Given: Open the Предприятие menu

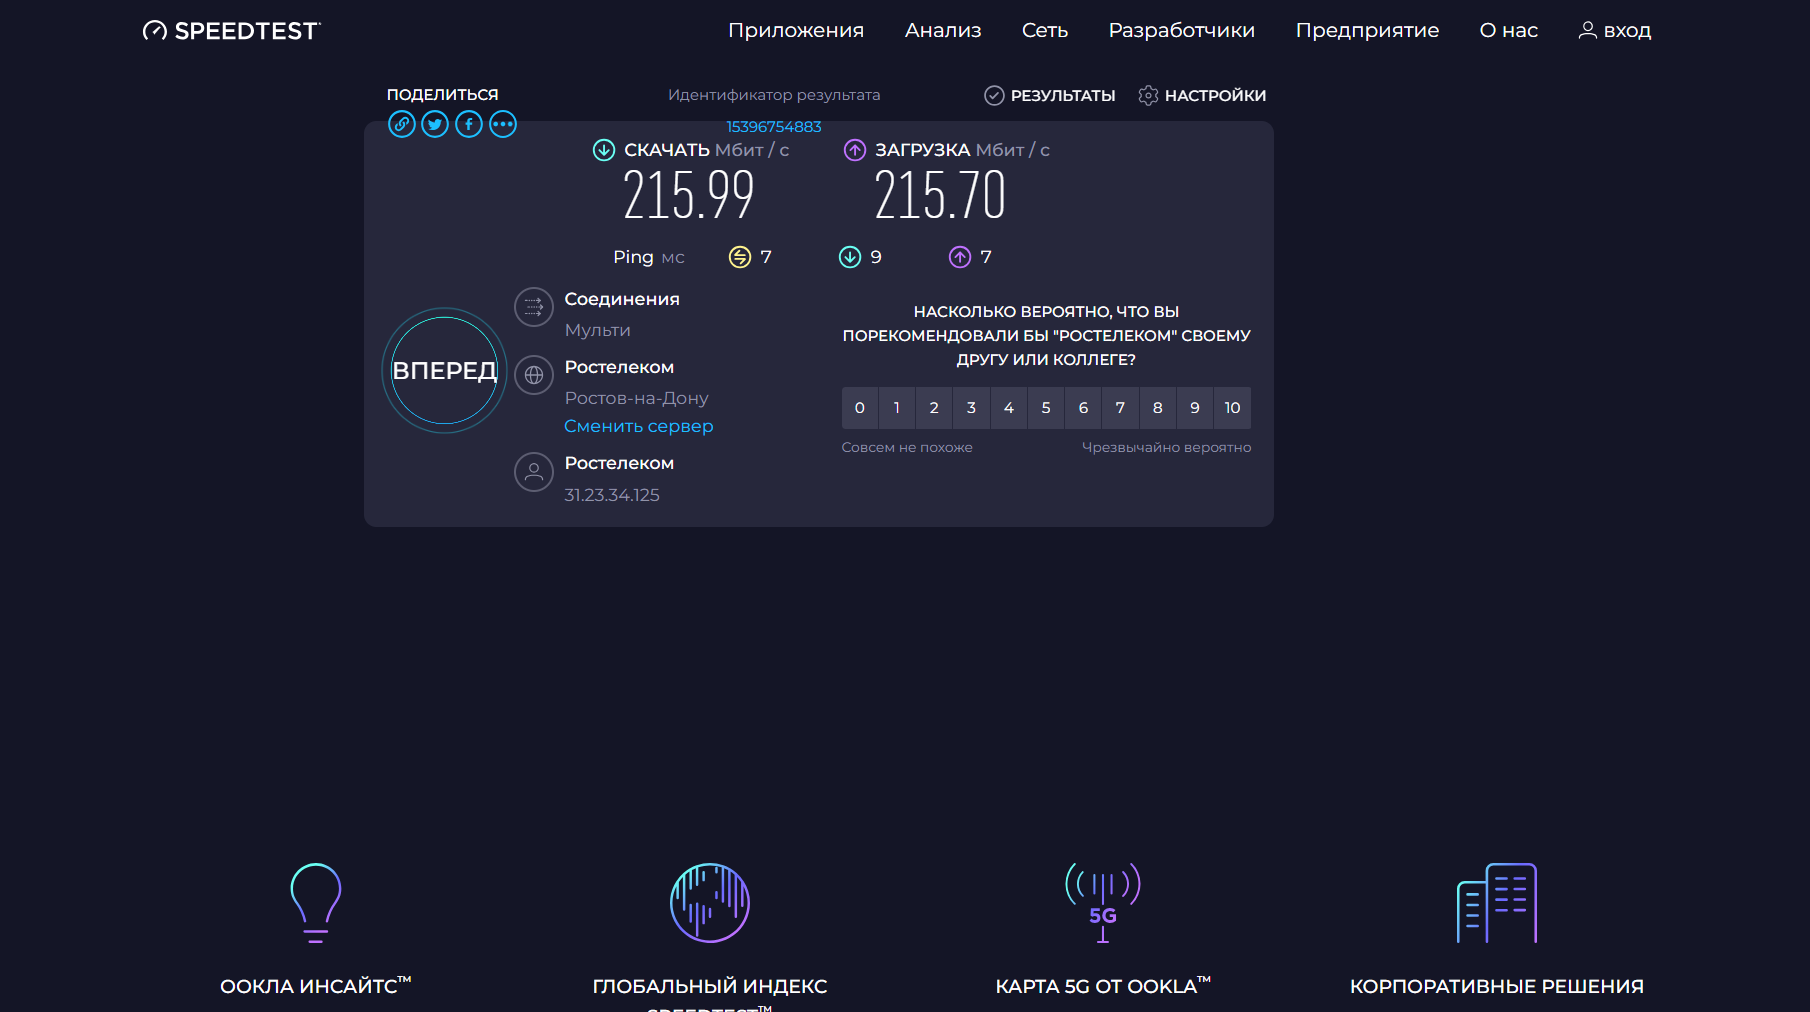Looking at the screenshot, I should [x=1368, y=30].
